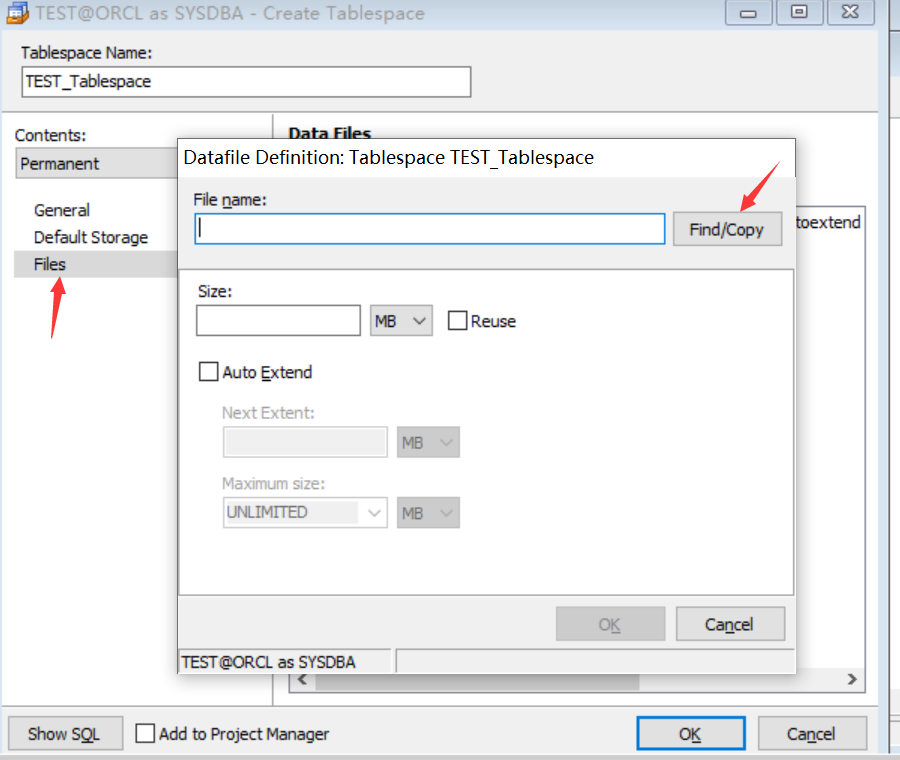900x760 pixels.
Task: Click the horizontal scrollbar thumb in Data Files
Action: click(478, 682)
